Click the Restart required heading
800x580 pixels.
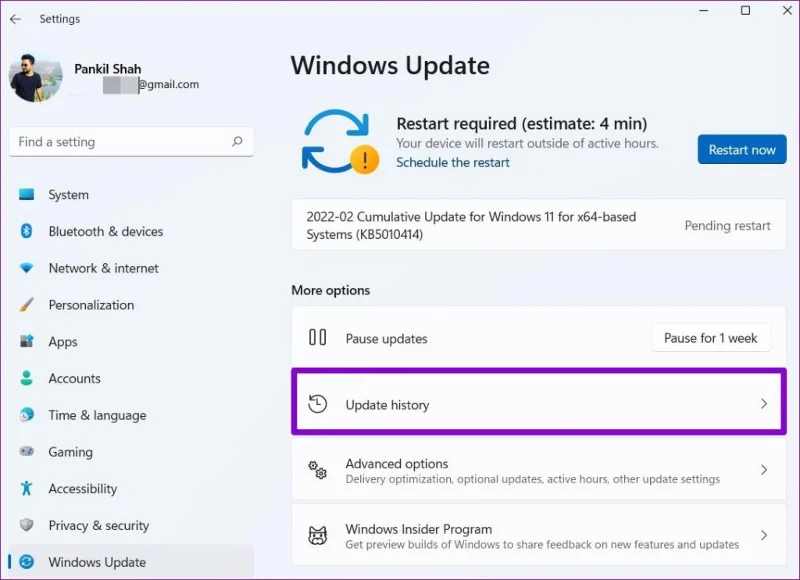tap(521, 123)
